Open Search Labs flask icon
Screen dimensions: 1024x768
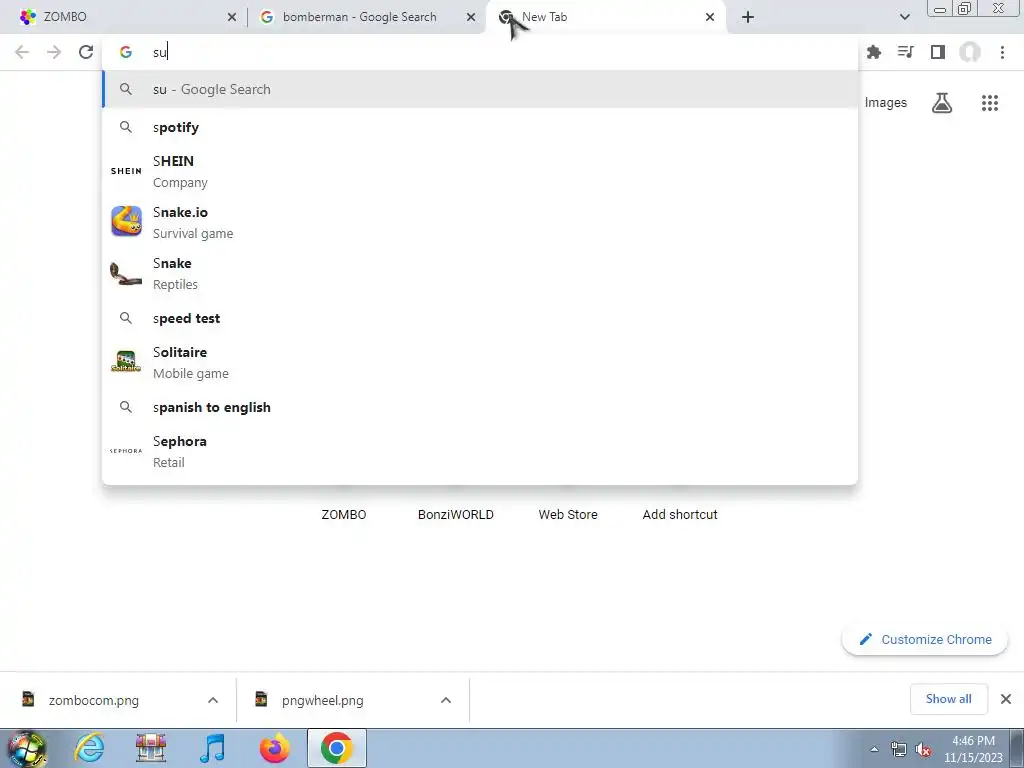point(942,103)
